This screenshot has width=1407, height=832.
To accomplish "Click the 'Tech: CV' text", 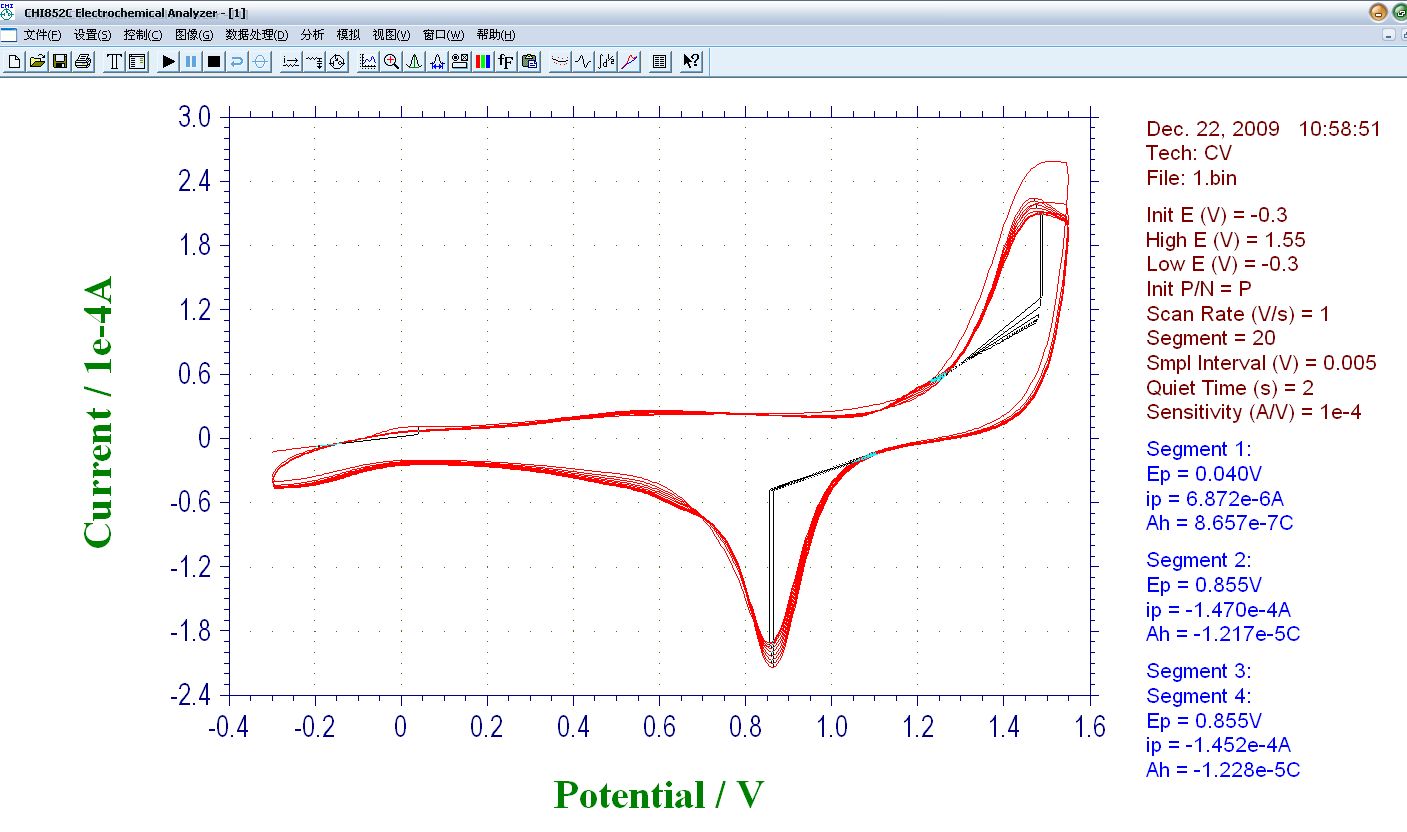I will (1189, 153).
